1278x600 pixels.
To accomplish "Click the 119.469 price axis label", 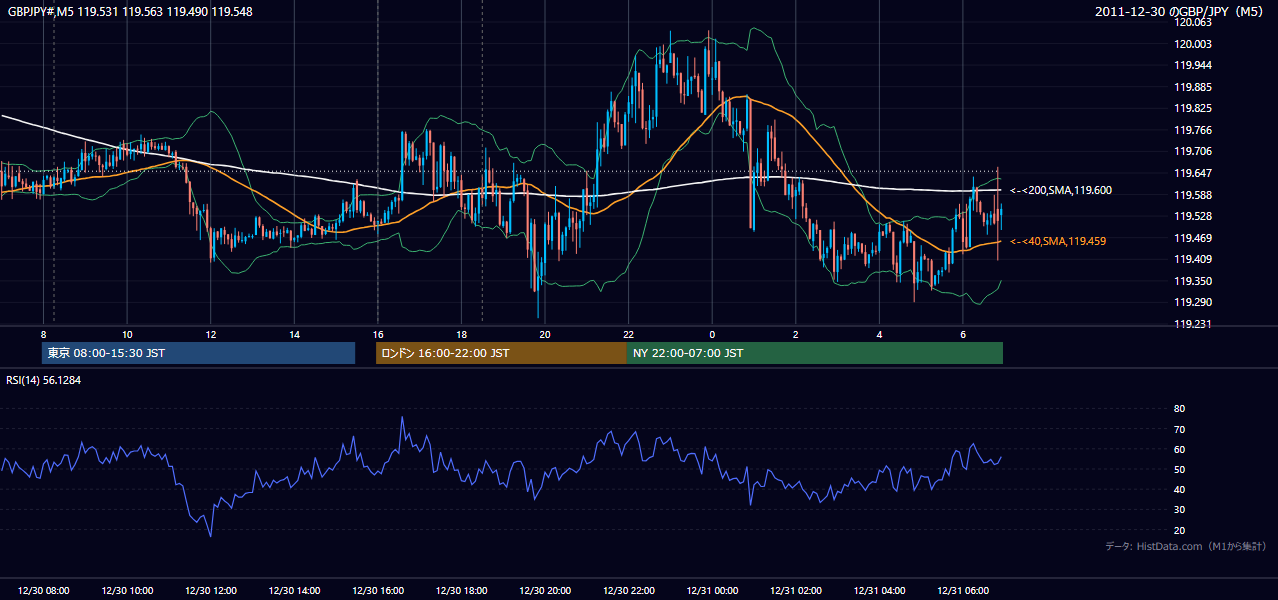I will (x=1194, y=238).
